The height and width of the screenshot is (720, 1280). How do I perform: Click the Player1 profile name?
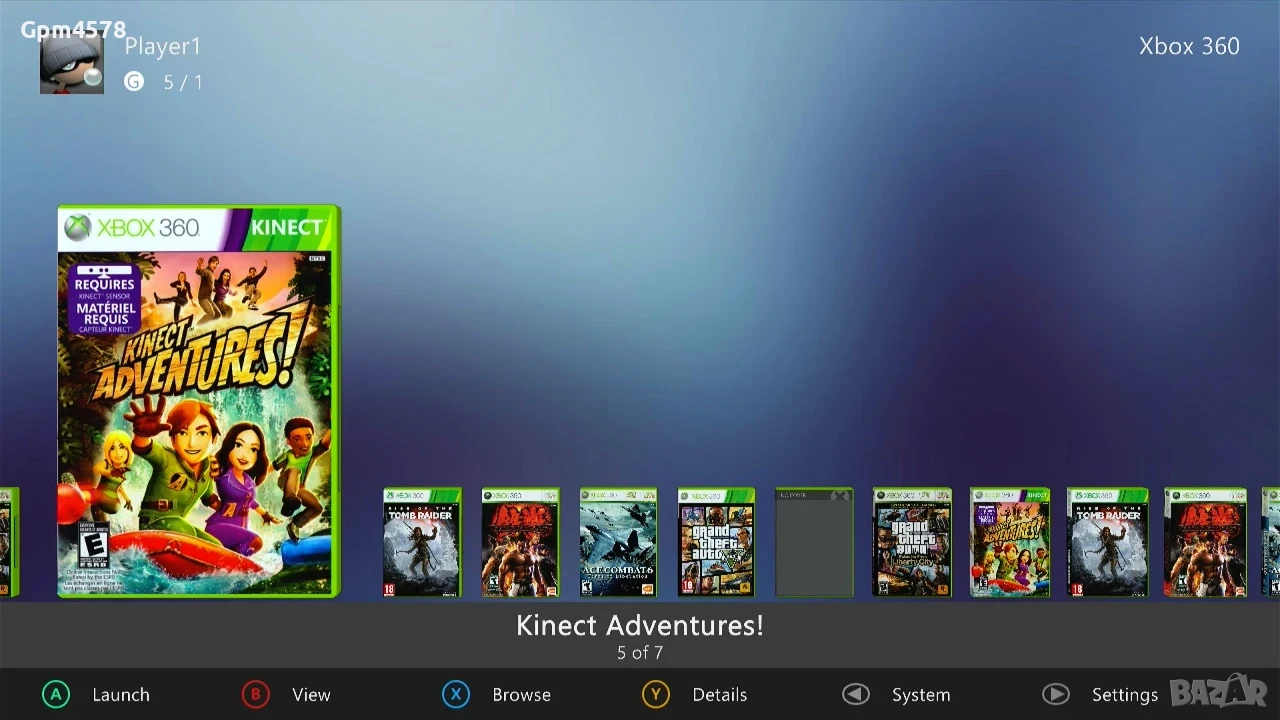click(163, 47)
